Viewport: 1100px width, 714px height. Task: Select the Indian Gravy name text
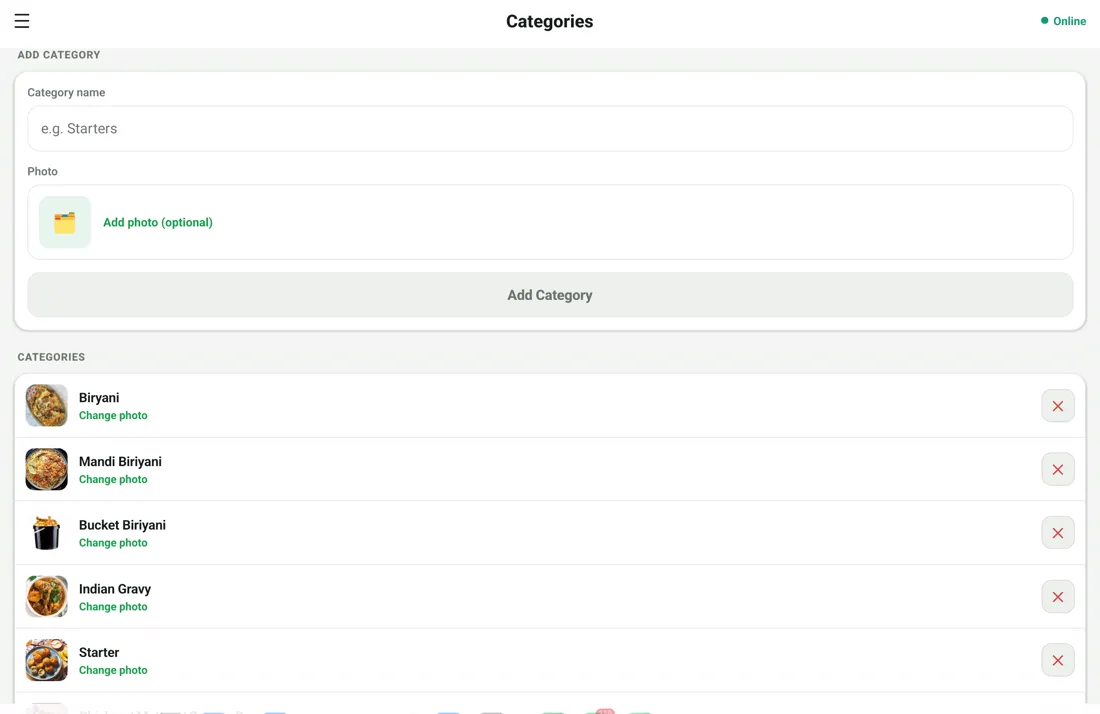point(114,589)
